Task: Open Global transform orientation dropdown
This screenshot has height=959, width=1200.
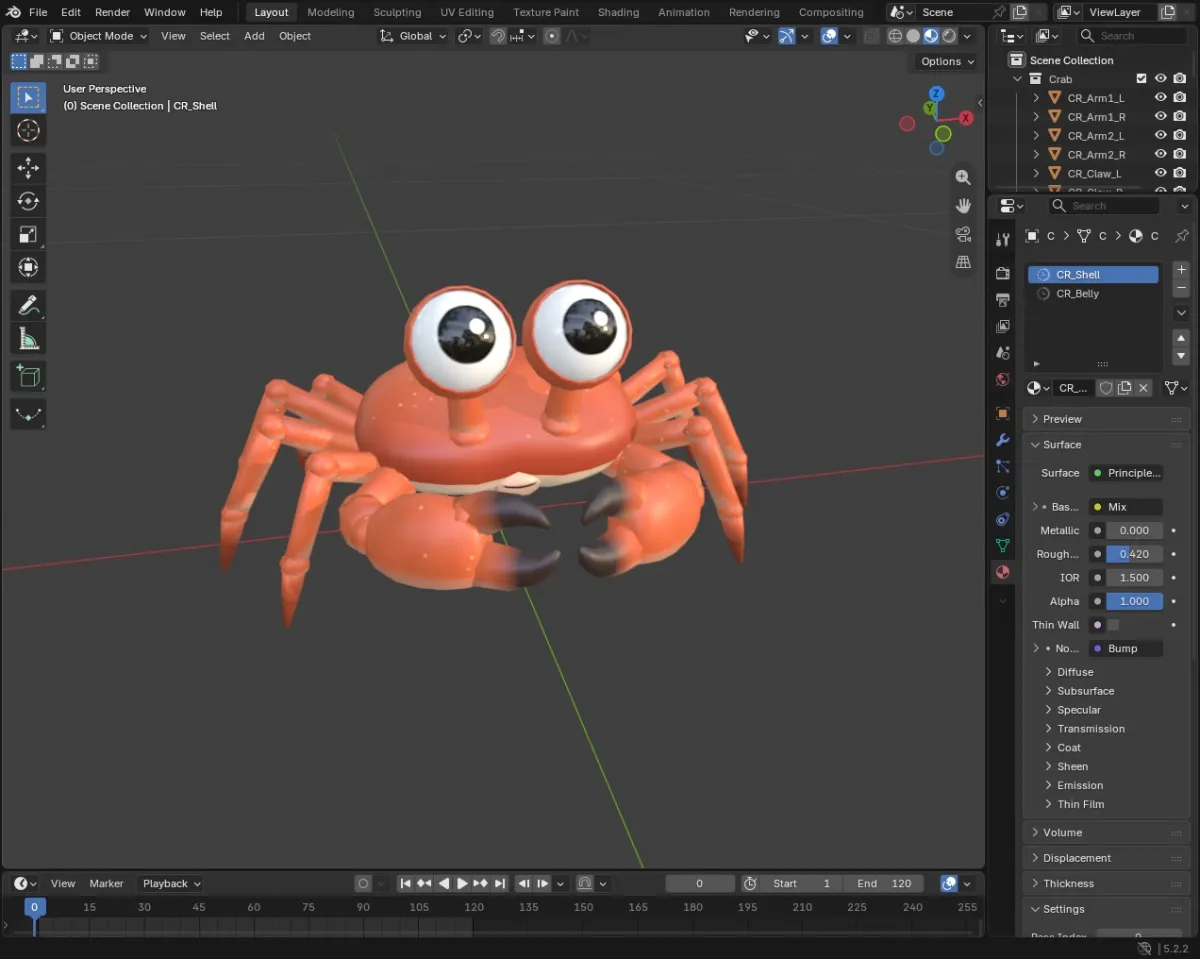Action: [414, 36]
